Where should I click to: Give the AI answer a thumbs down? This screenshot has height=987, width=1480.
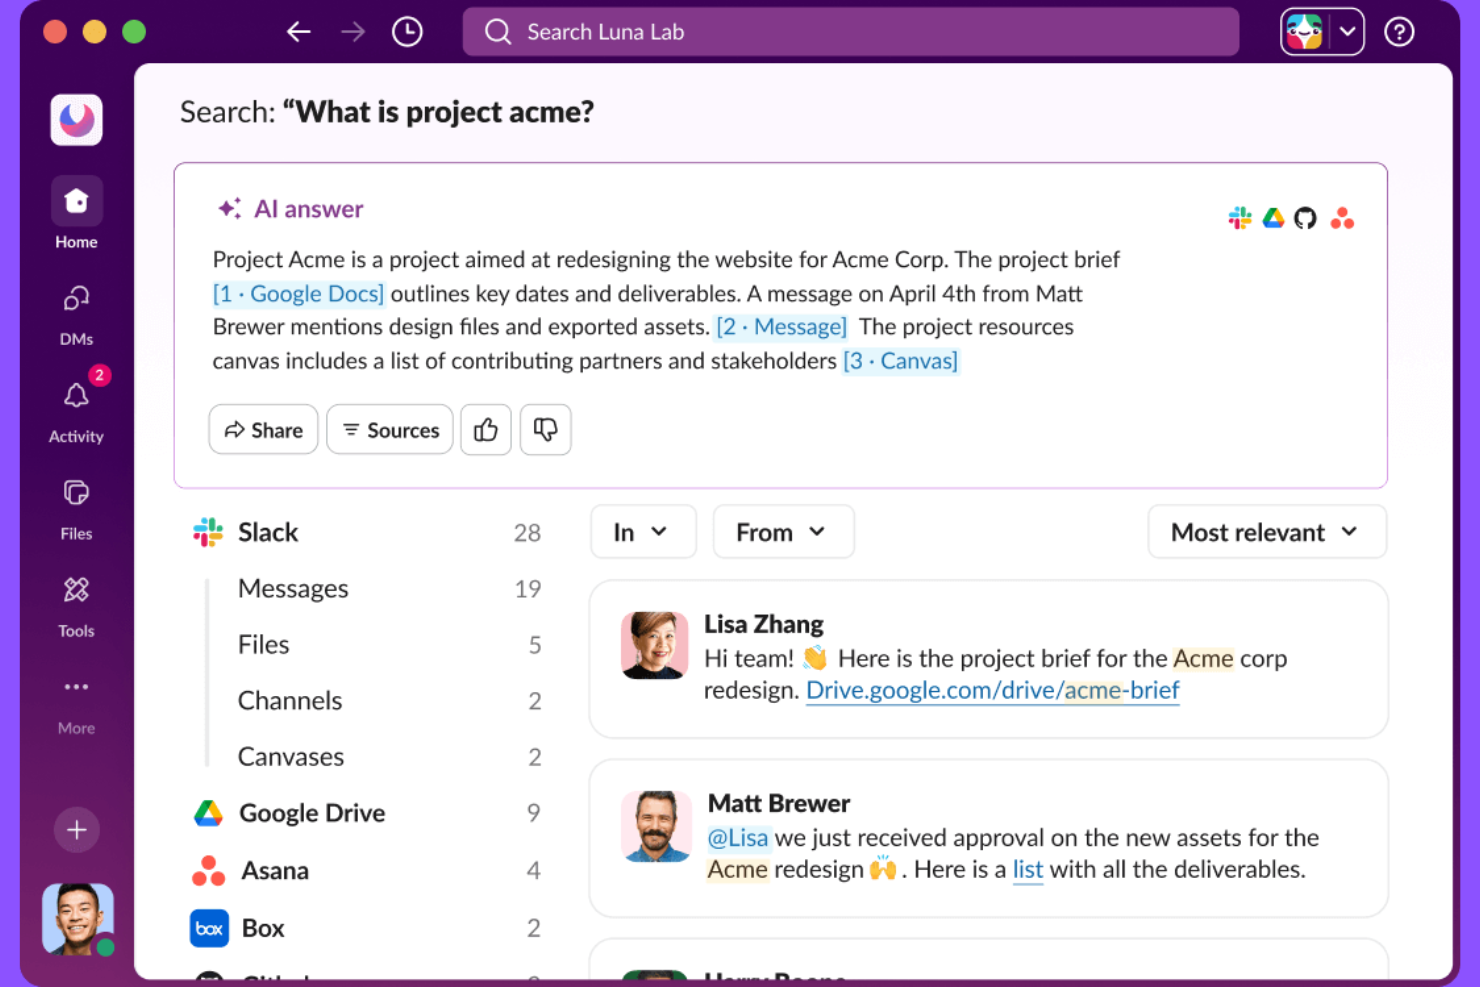point(545,429)
